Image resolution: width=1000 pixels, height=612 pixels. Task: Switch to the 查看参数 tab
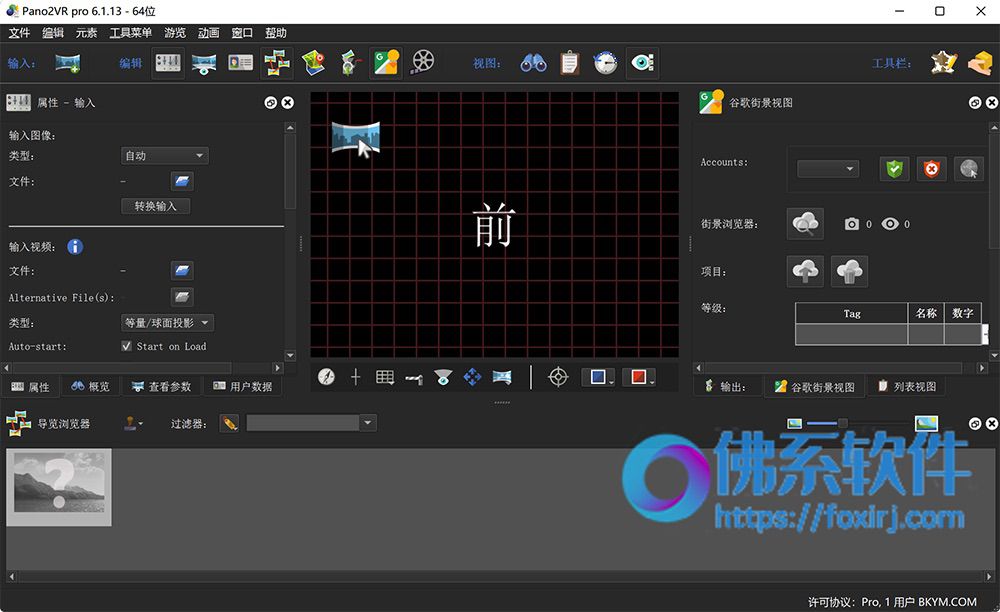161,387
